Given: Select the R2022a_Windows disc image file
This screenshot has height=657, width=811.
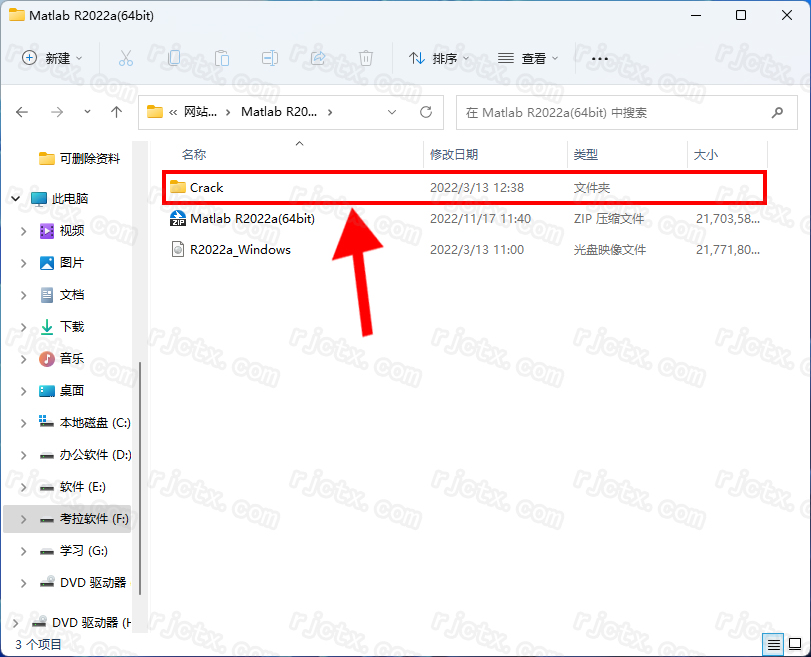Looking at the screenshot, I should (240, 249).
